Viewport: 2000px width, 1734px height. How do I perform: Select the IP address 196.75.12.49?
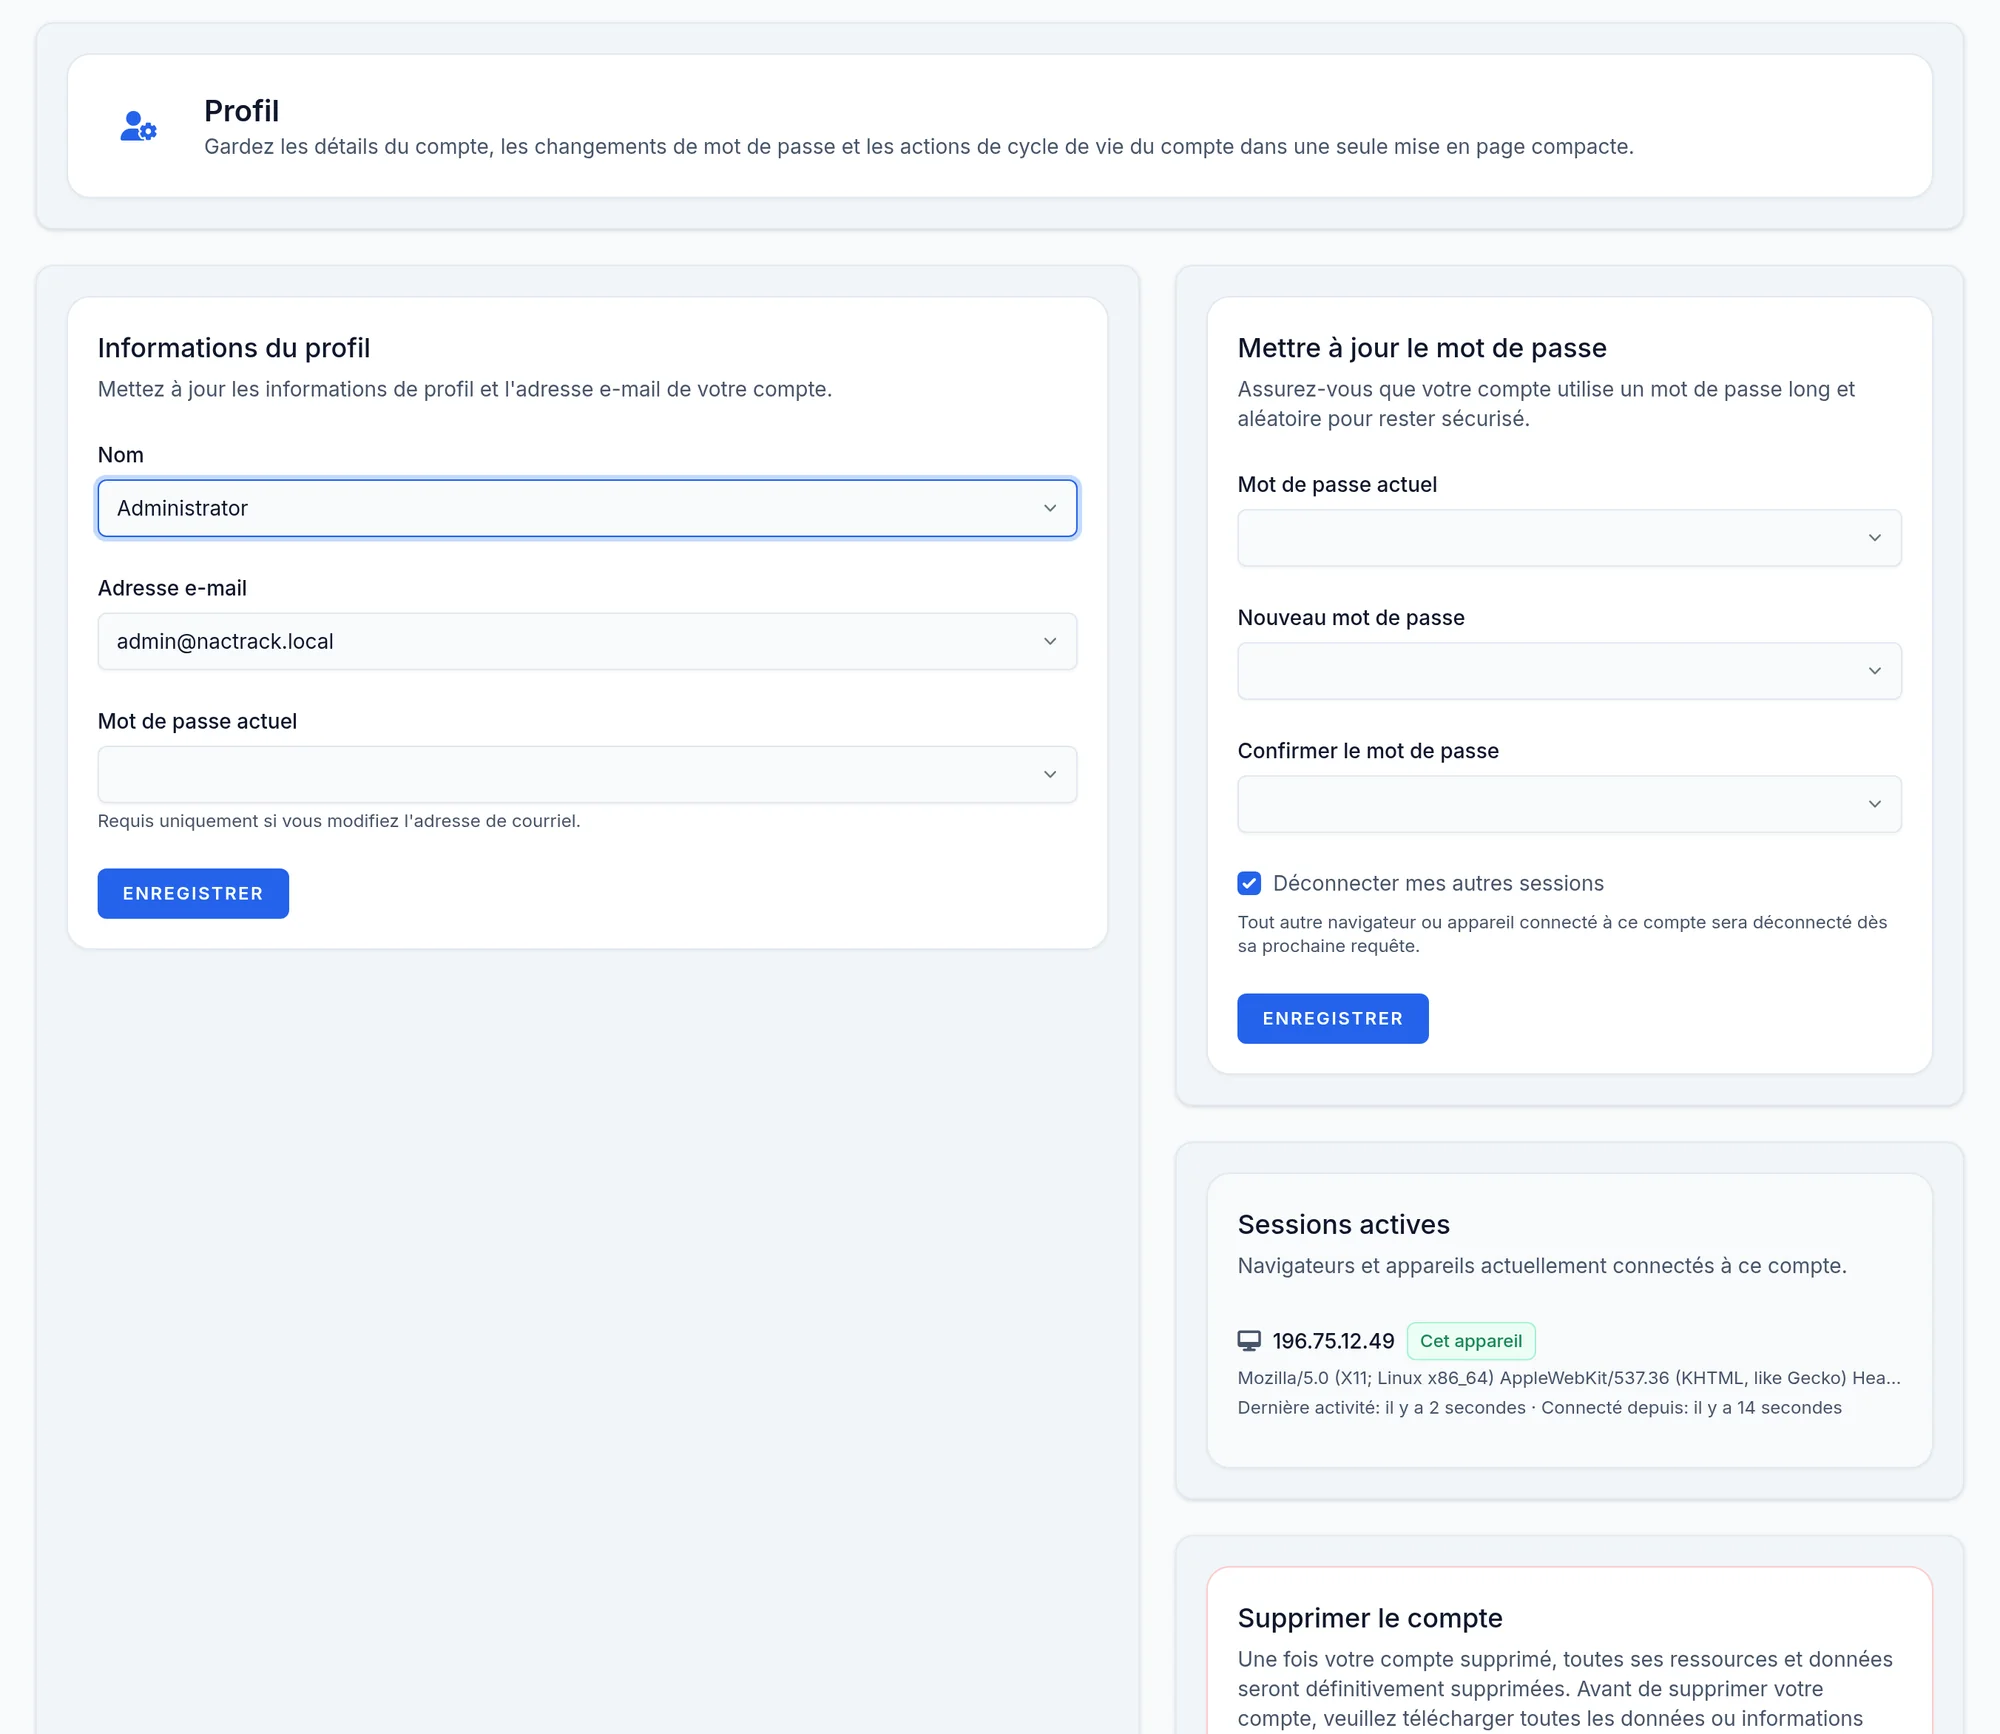coord(1333,1341)
